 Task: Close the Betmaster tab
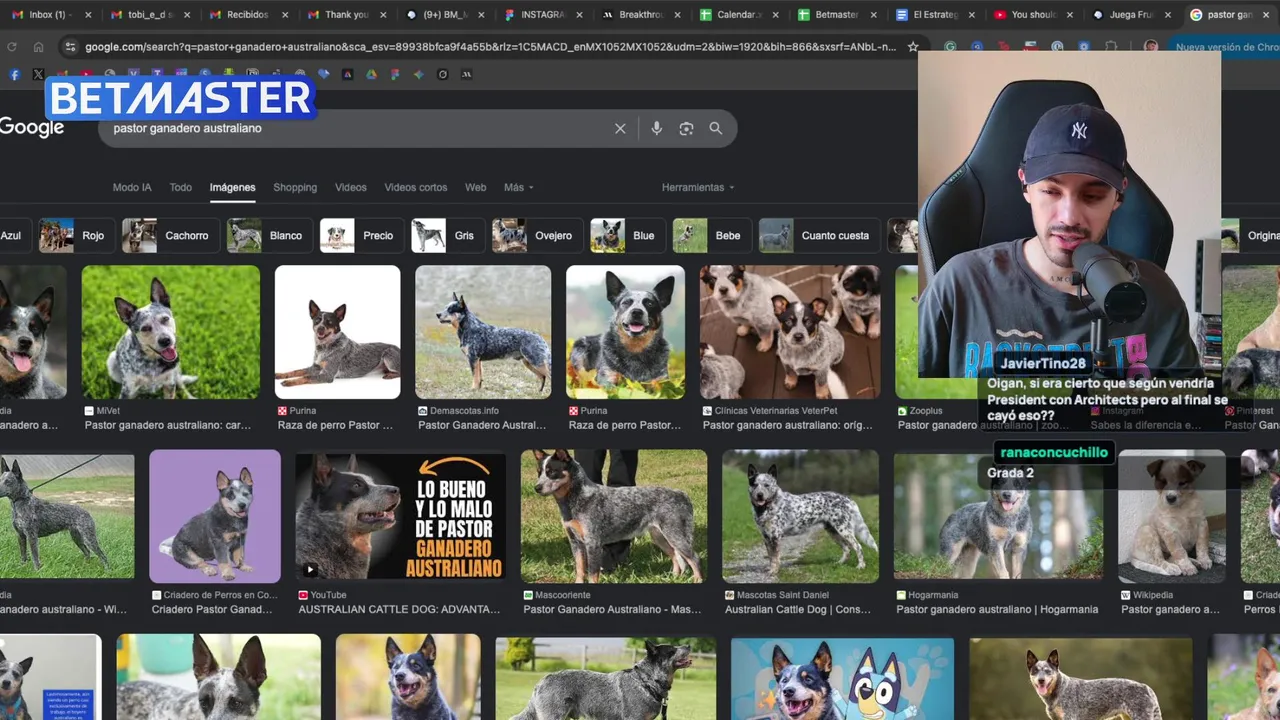pyautogui.click(x=875, y=15)
